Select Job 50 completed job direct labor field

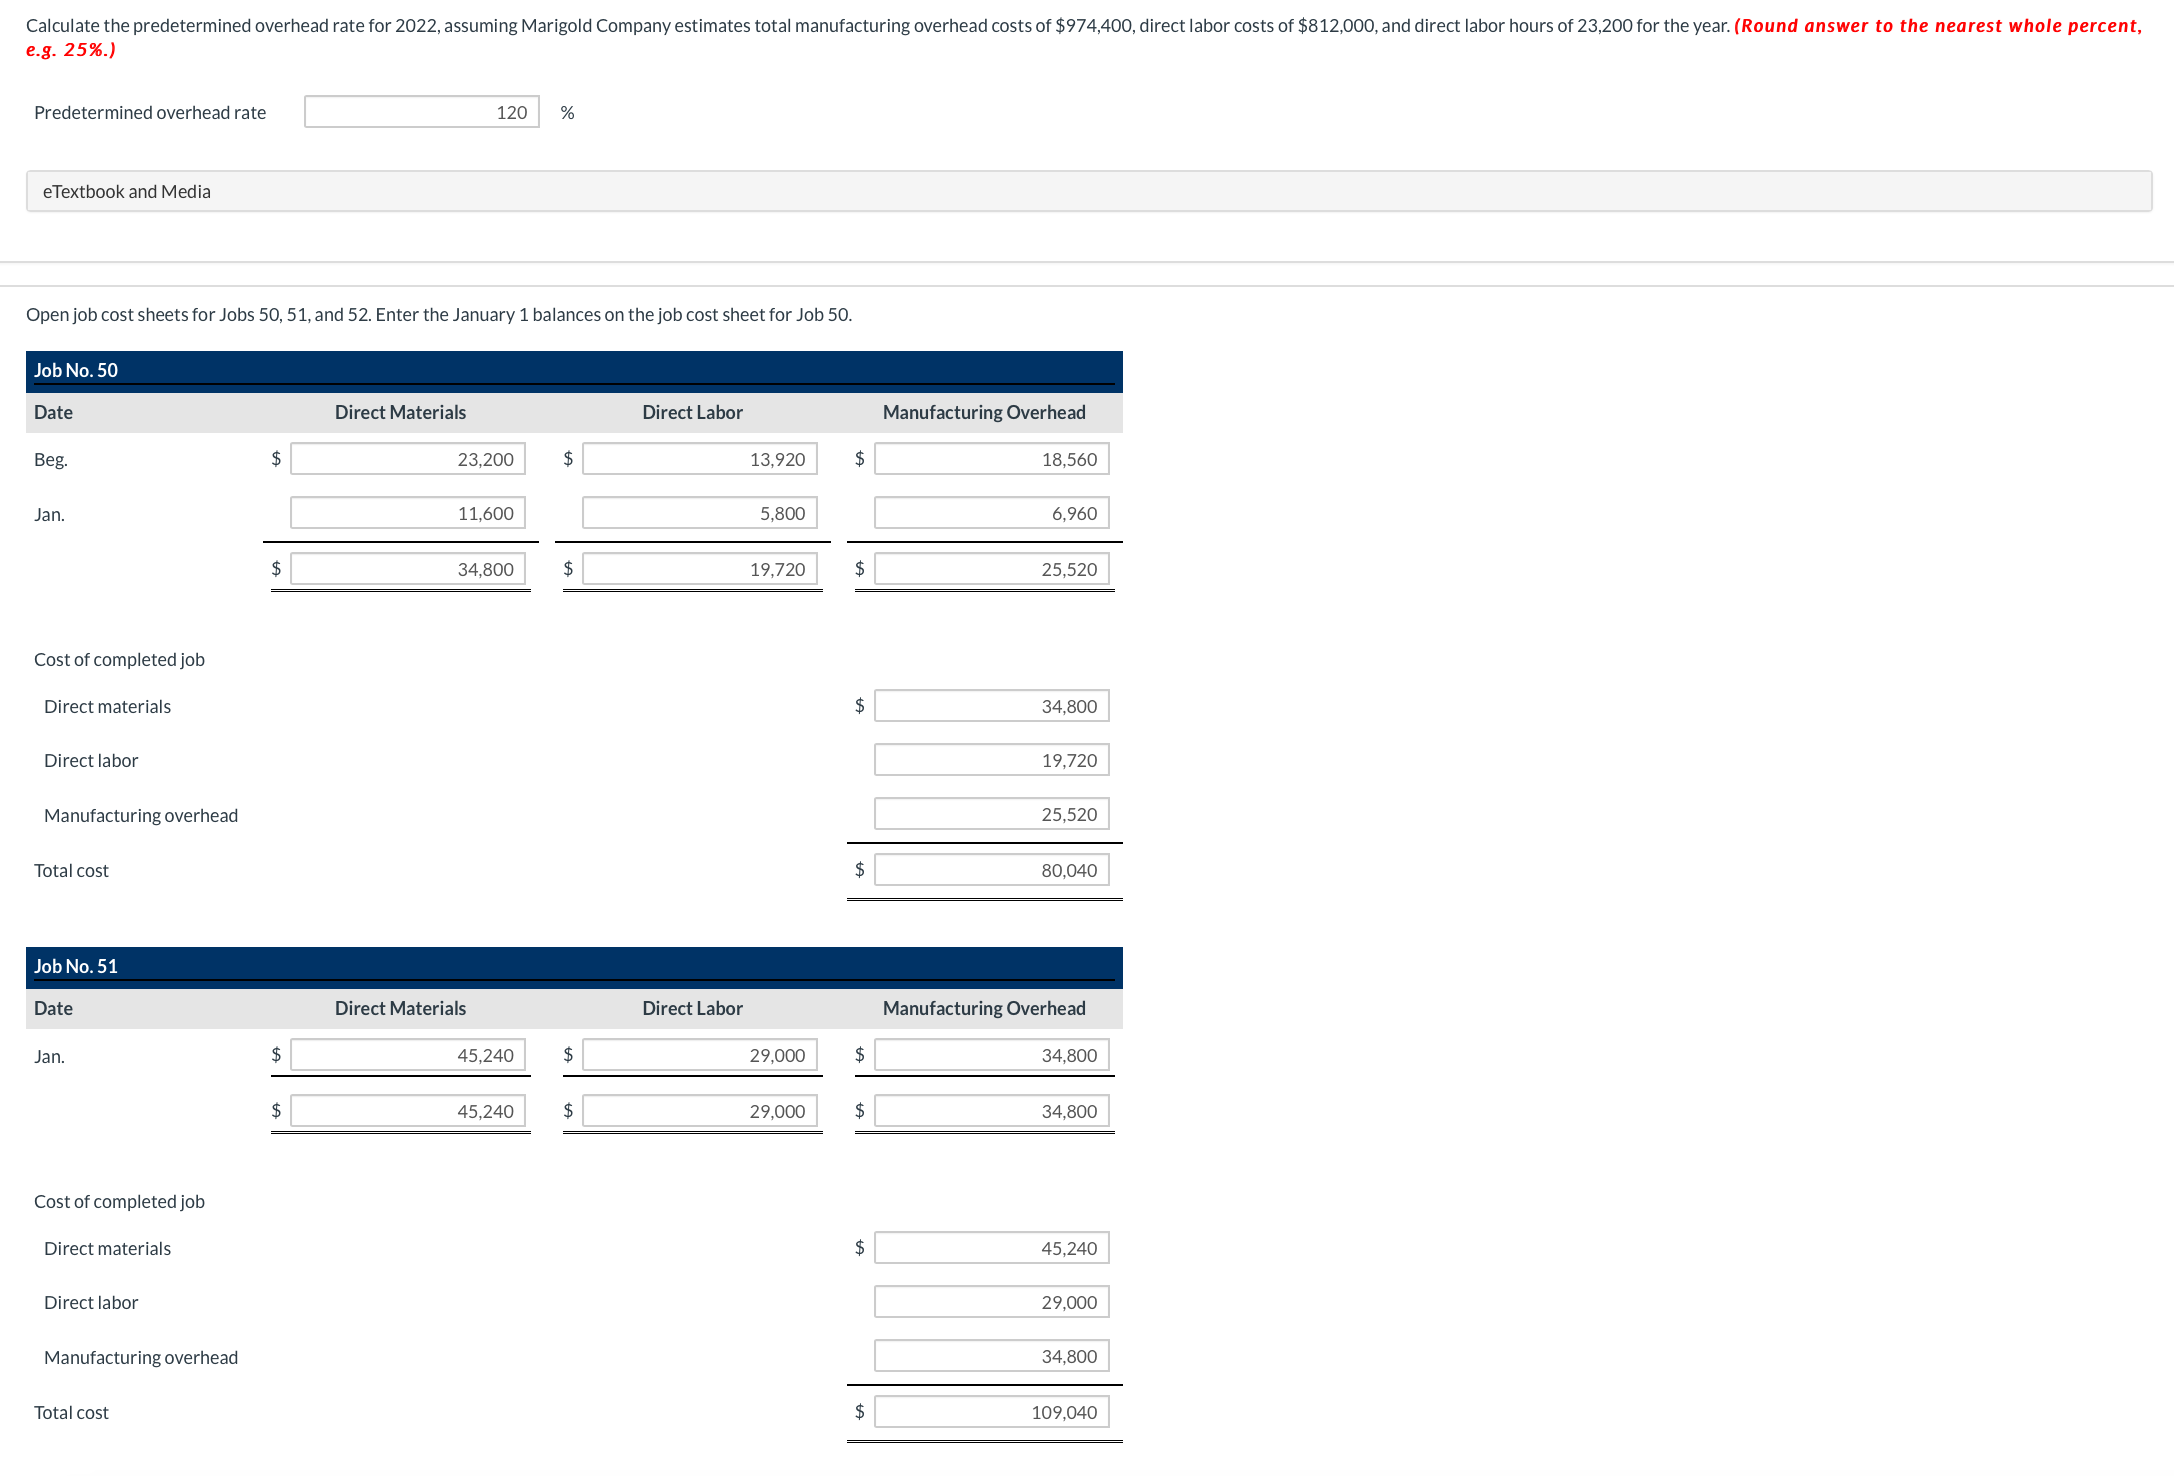[x=990, y=759]
